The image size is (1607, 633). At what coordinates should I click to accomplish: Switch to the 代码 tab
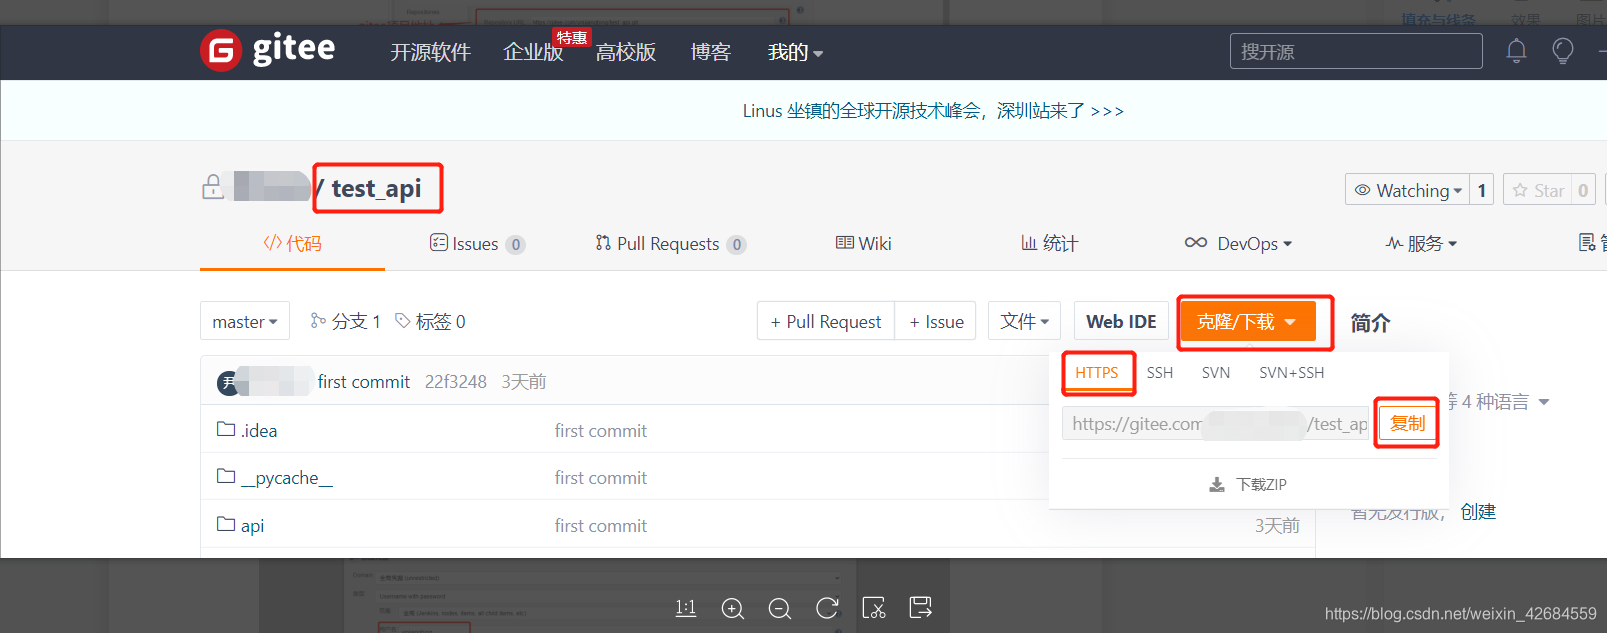292,243
